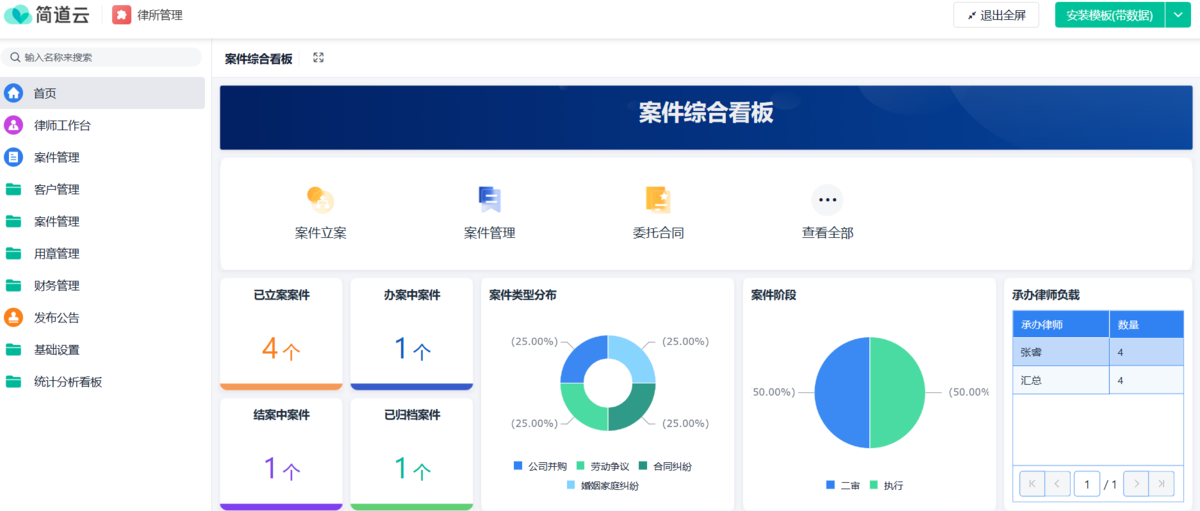1200x511 pixels.
Task: Go to first page of lawyer table
Action: tap(1032, 484)
